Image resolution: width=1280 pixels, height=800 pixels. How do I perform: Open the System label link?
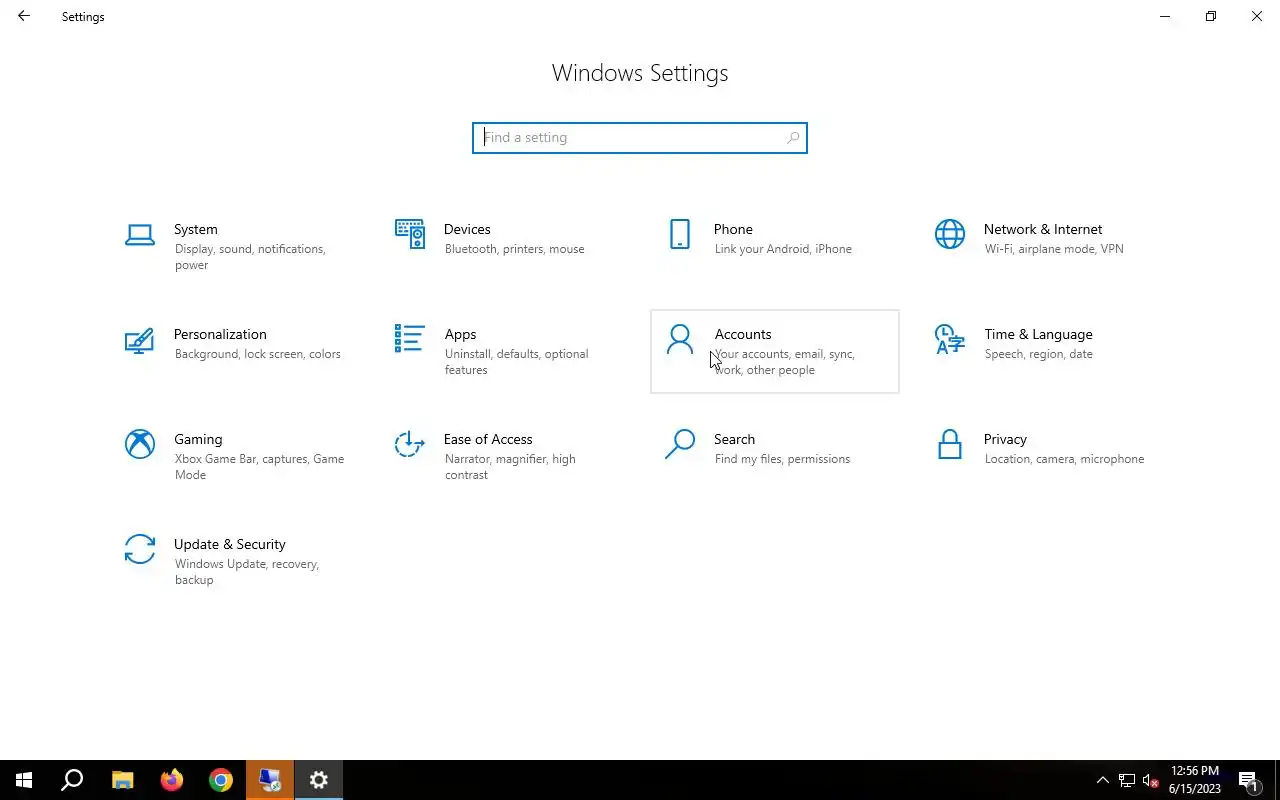point(196,229)
